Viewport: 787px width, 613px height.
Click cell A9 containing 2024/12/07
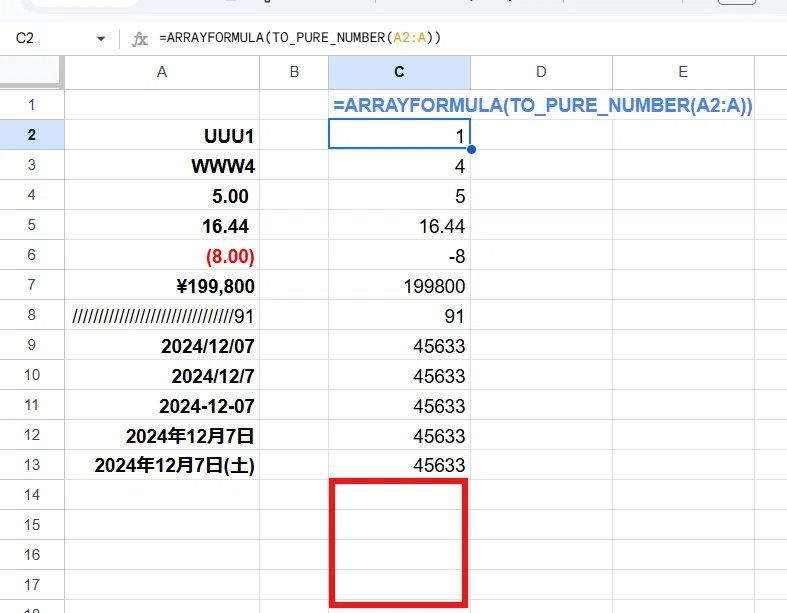[162, 345]
